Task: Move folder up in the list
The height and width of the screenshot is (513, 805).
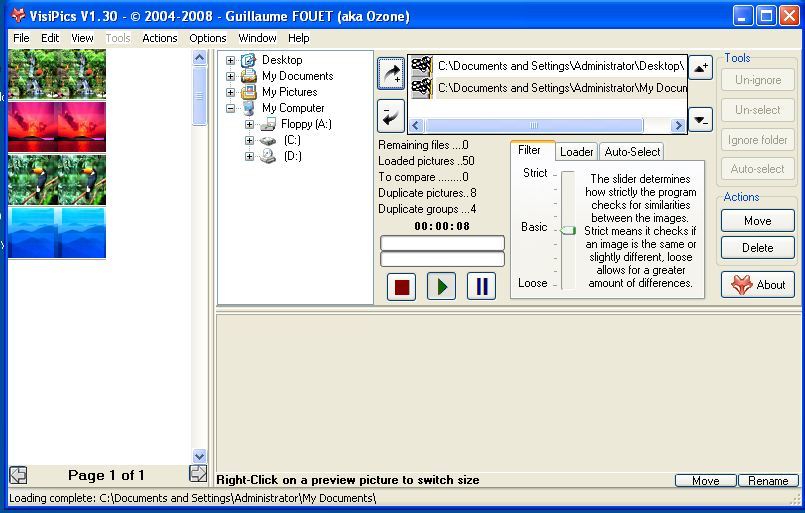Action: (x=701, y=68)
